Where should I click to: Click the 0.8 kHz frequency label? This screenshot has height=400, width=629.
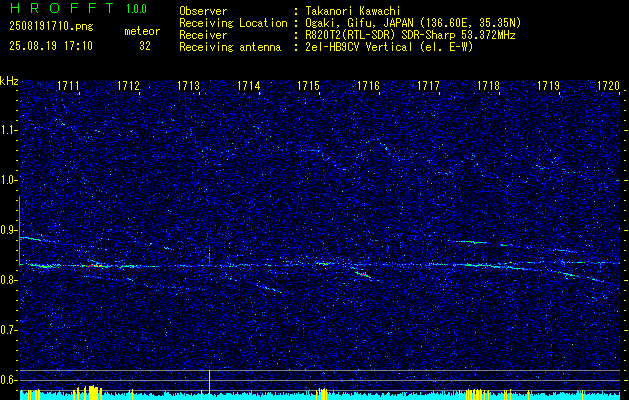7,280
